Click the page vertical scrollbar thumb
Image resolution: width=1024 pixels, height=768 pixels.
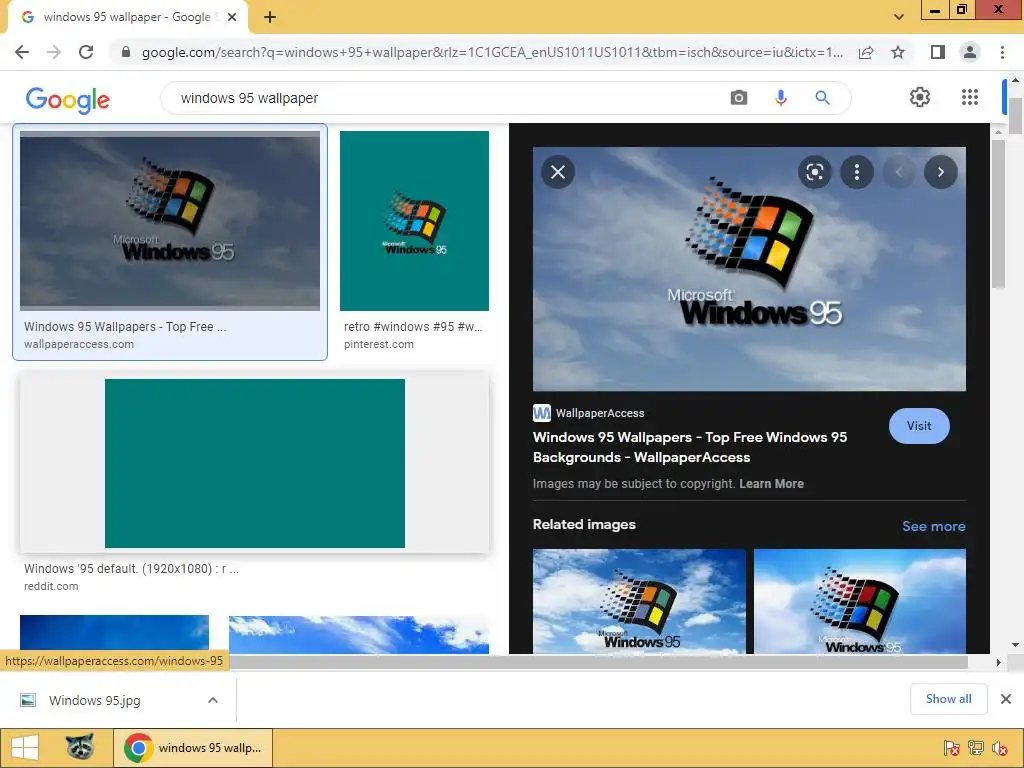1016,117
